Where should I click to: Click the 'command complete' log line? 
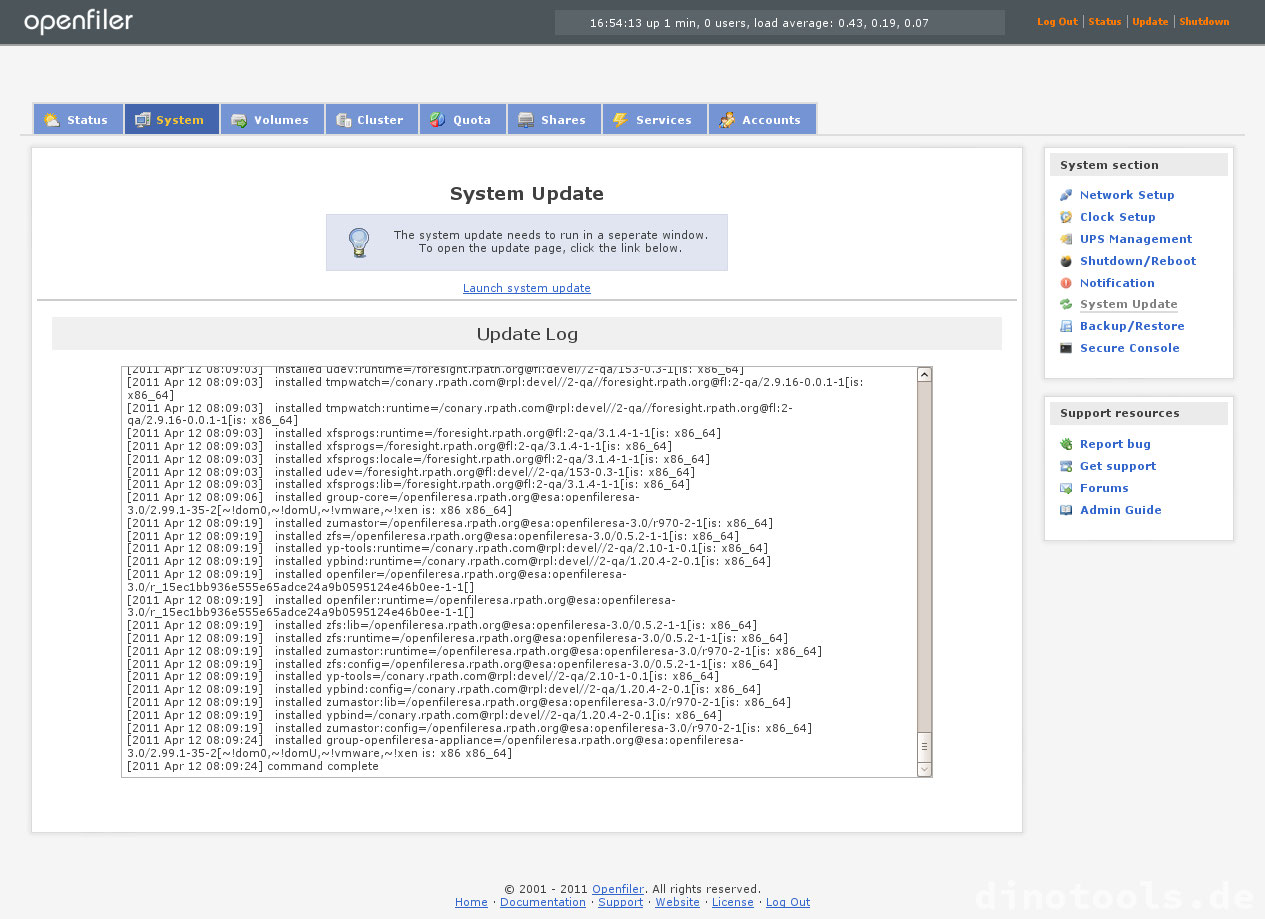click(x=253, y=766)
